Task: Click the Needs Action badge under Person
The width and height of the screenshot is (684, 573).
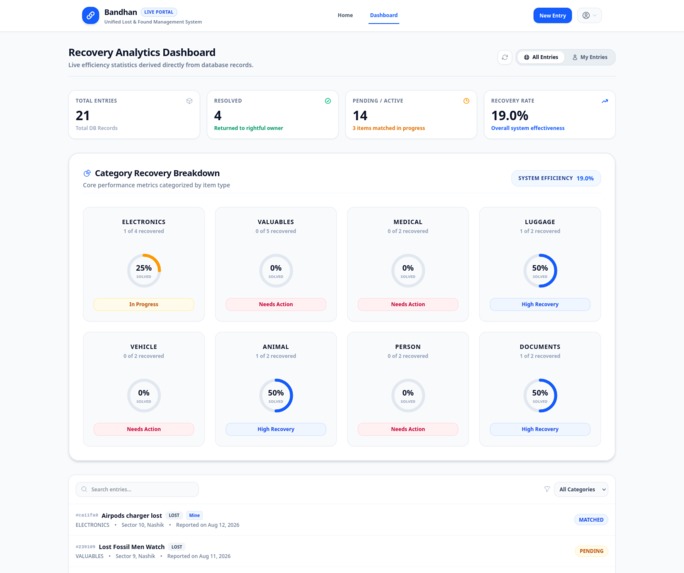Action: click(x=408, y=429)
